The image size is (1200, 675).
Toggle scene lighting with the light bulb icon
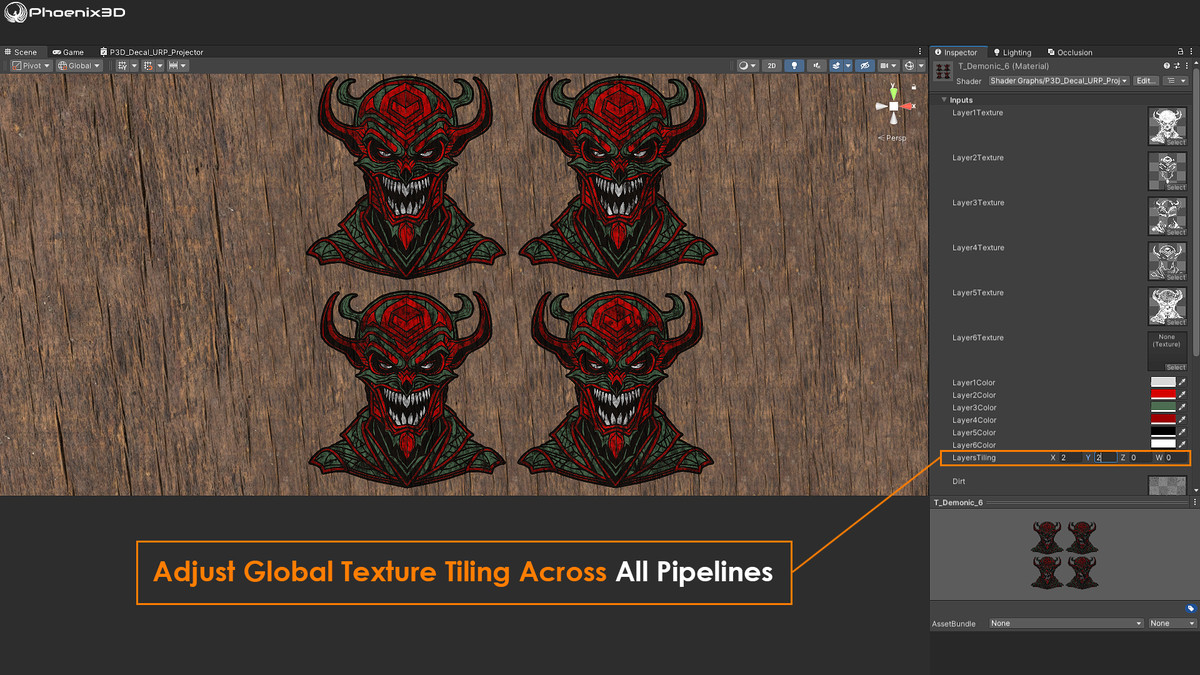pyautogui.click(x=795, y=65)
